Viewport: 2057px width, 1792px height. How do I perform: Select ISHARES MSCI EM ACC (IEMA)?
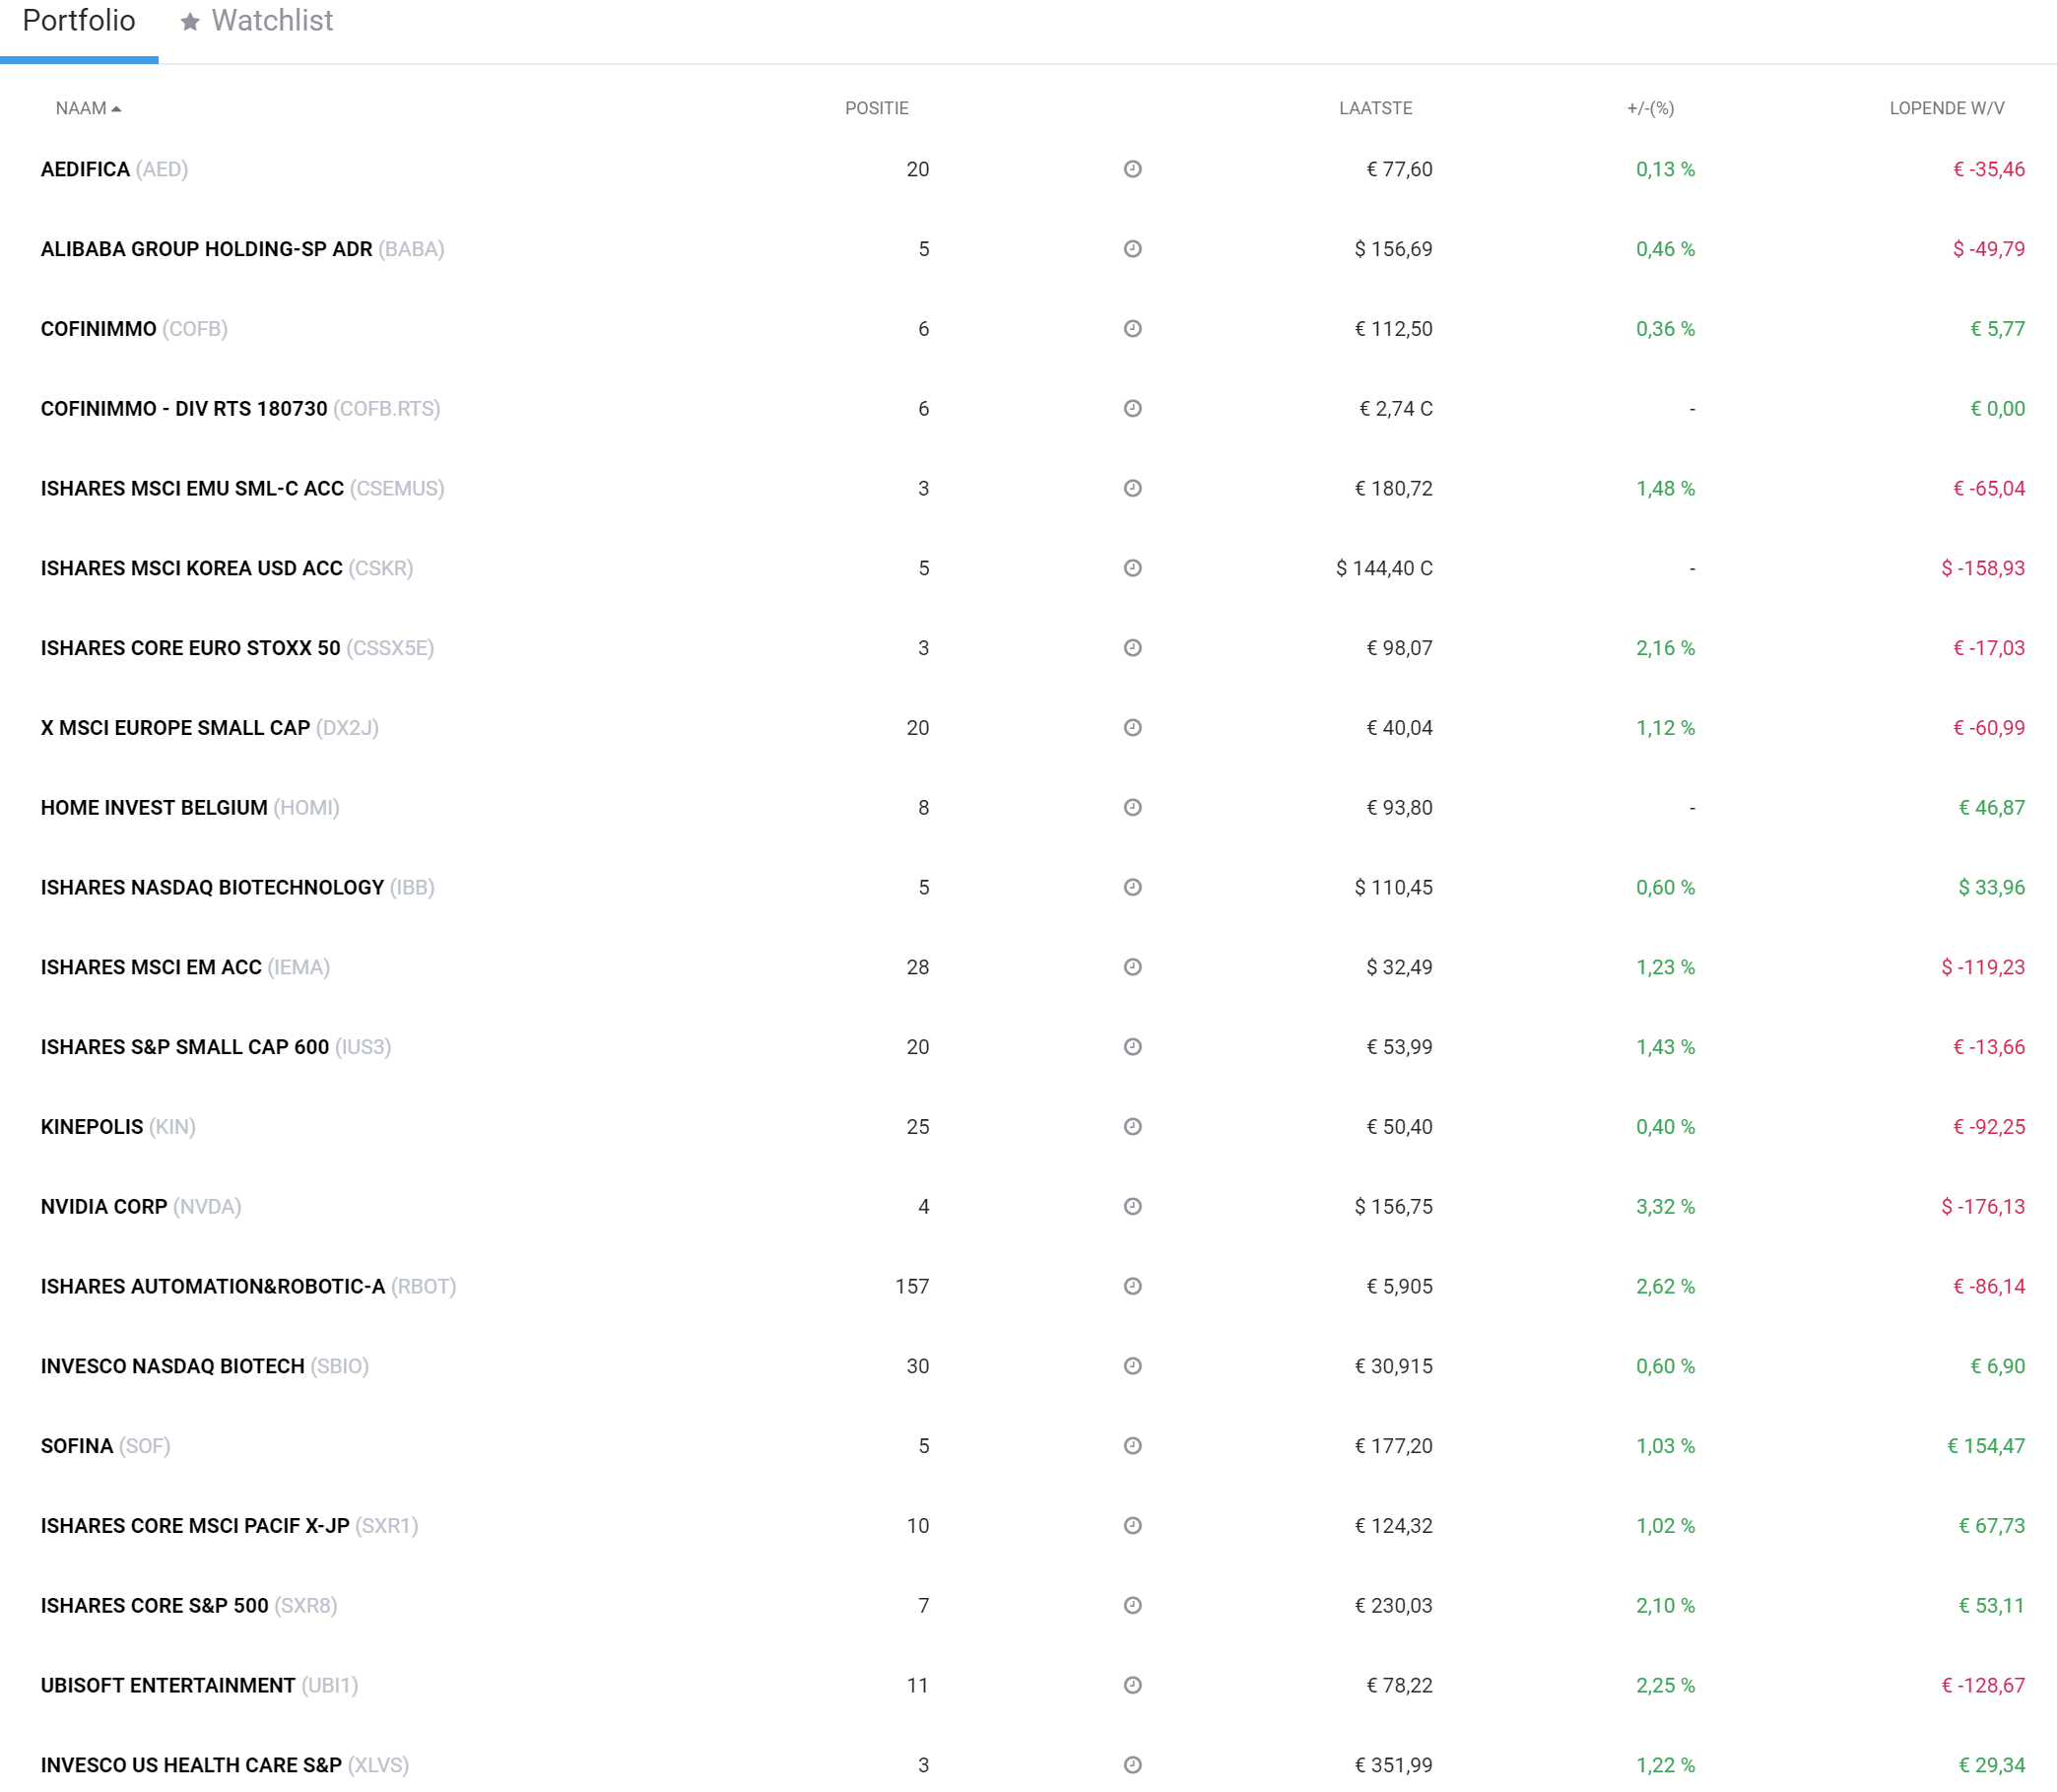185,967
